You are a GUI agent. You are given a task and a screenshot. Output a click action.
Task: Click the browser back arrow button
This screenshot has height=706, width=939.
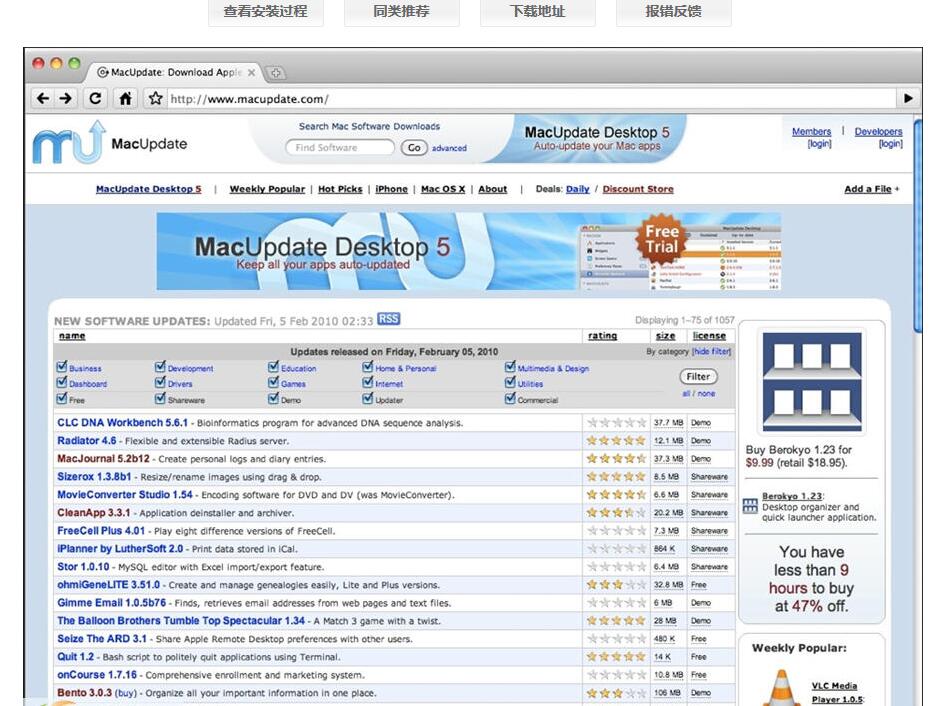(42, 98)
